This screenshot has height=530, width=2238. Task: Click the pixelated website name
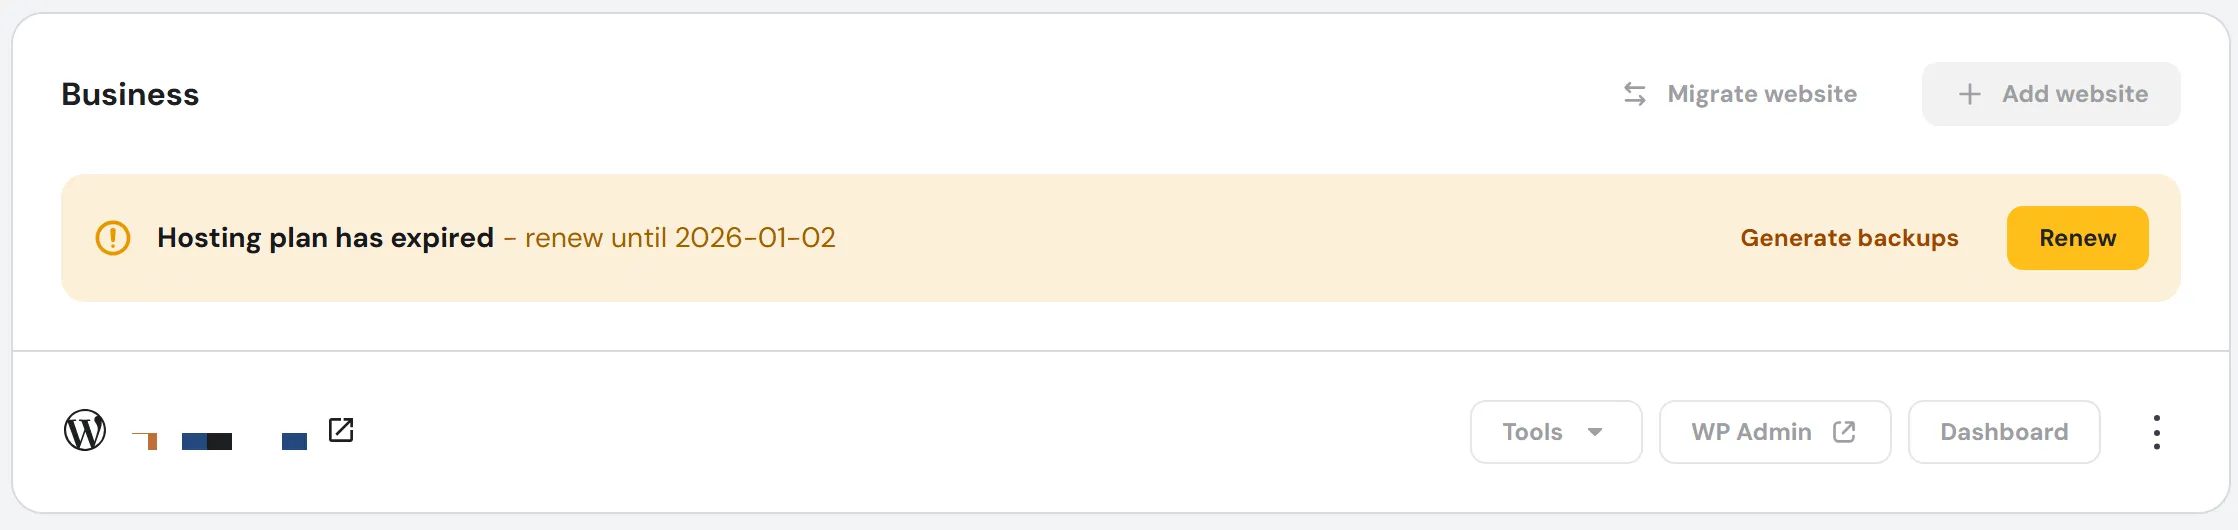(219, 440)
